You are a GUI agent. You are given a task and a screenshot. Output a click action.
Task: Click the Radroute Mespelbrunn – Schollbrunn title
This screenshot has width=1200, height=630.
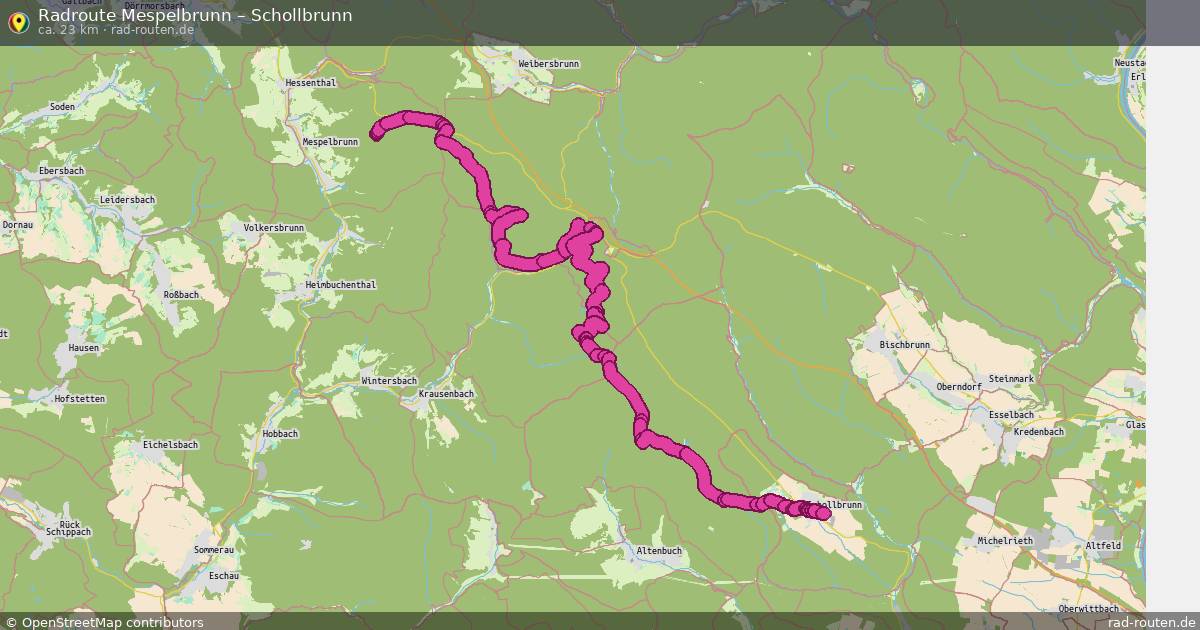tap(195, 15)
